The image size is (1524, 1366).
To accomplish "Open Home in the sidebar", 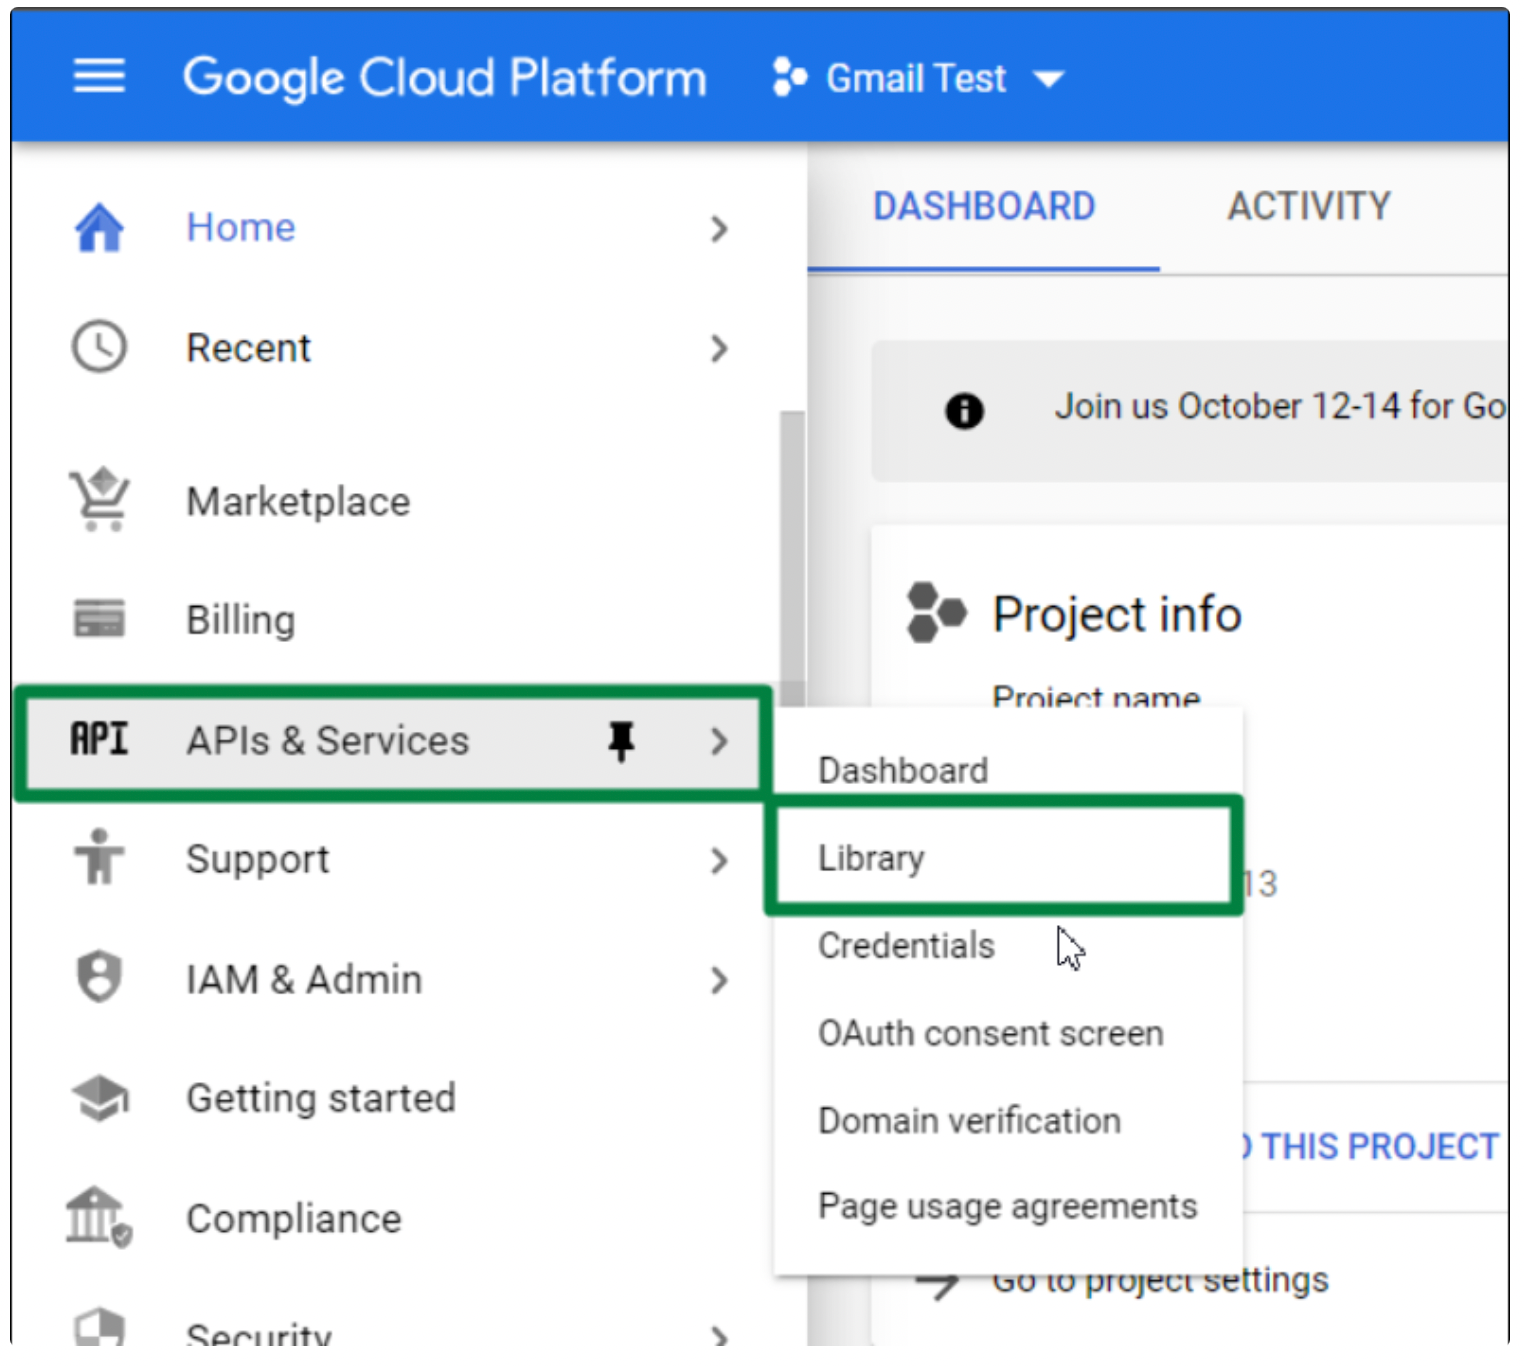I will (x=241, y=228).
